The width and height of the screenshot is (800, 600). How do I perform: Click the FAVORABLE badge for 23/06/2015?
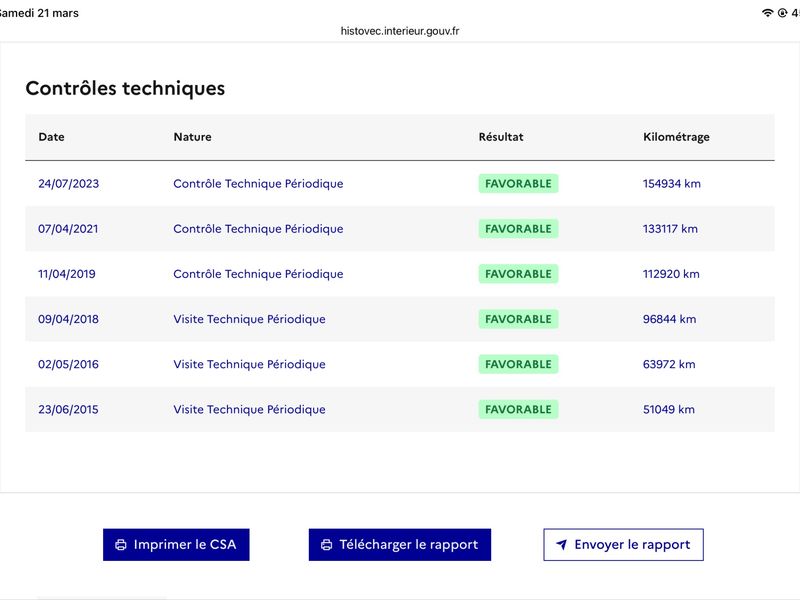click(518, 409)
